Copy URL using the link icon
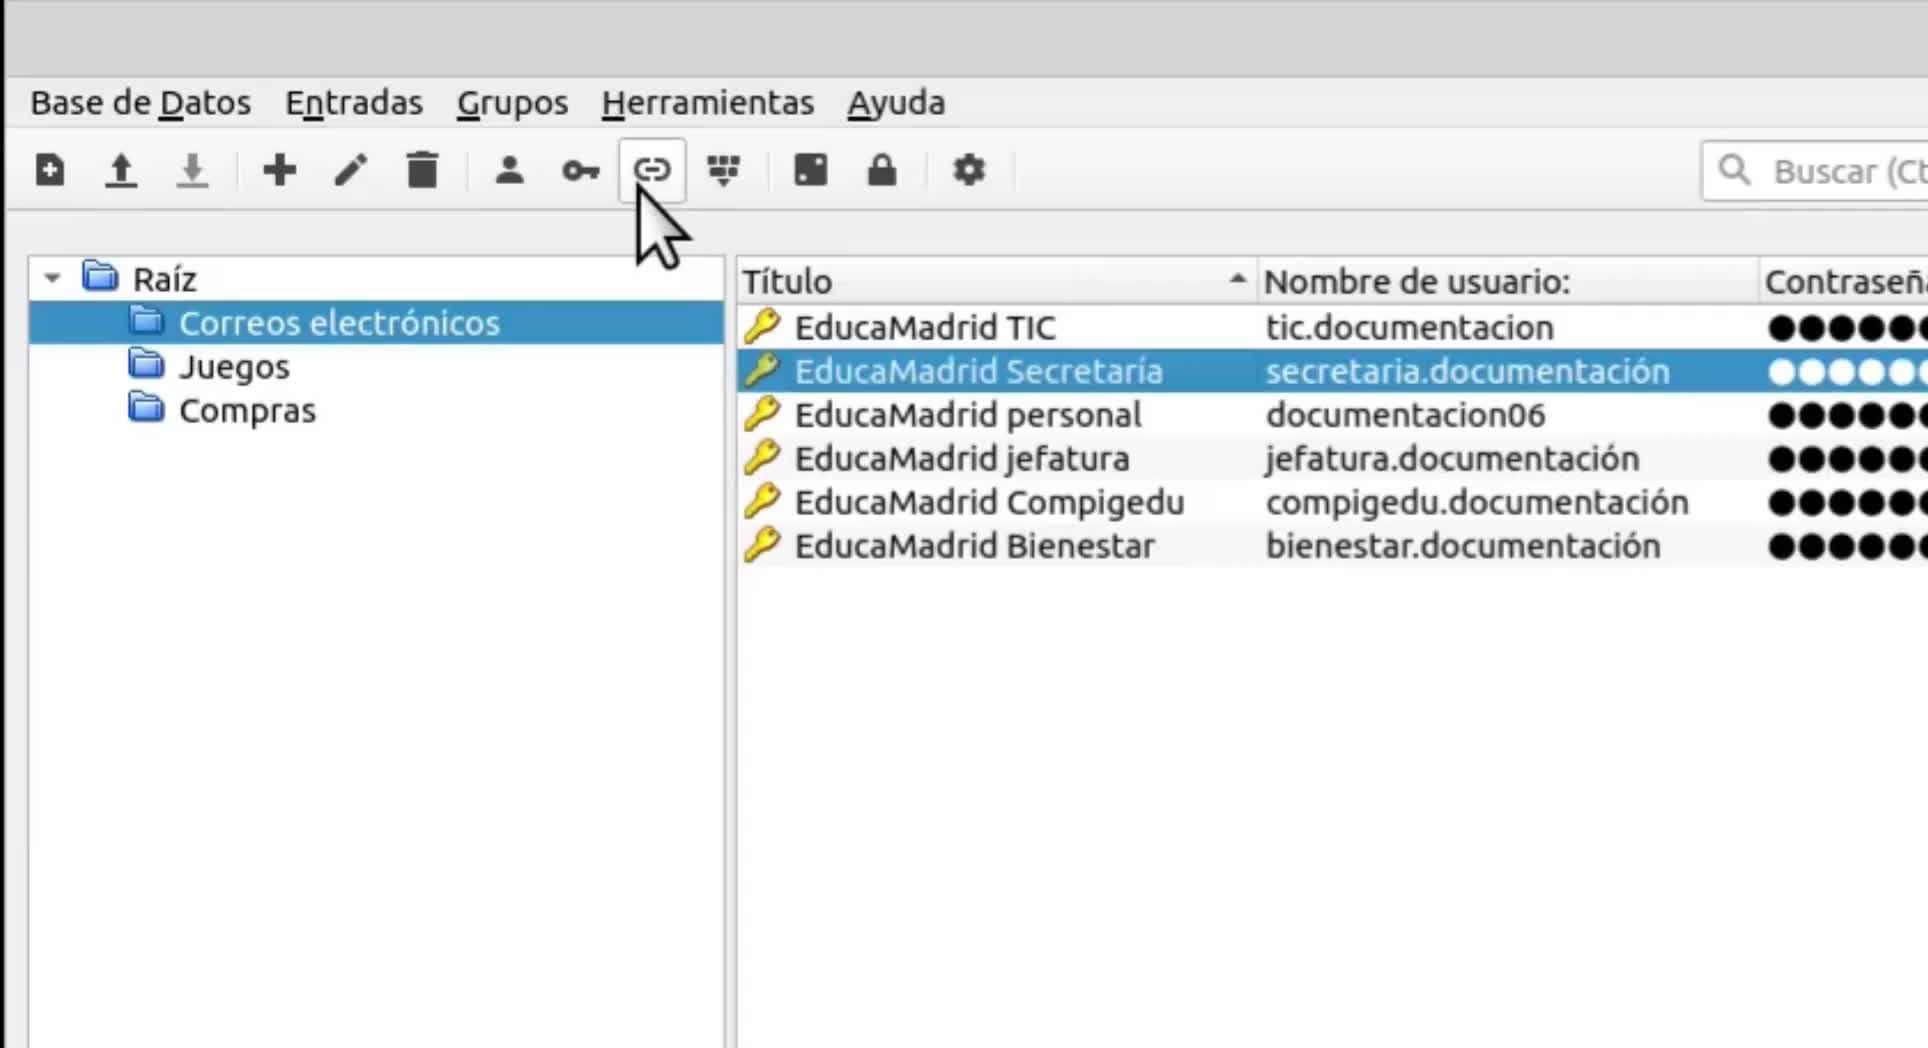The image size is (1928, 1048). [x=652, y=170]
